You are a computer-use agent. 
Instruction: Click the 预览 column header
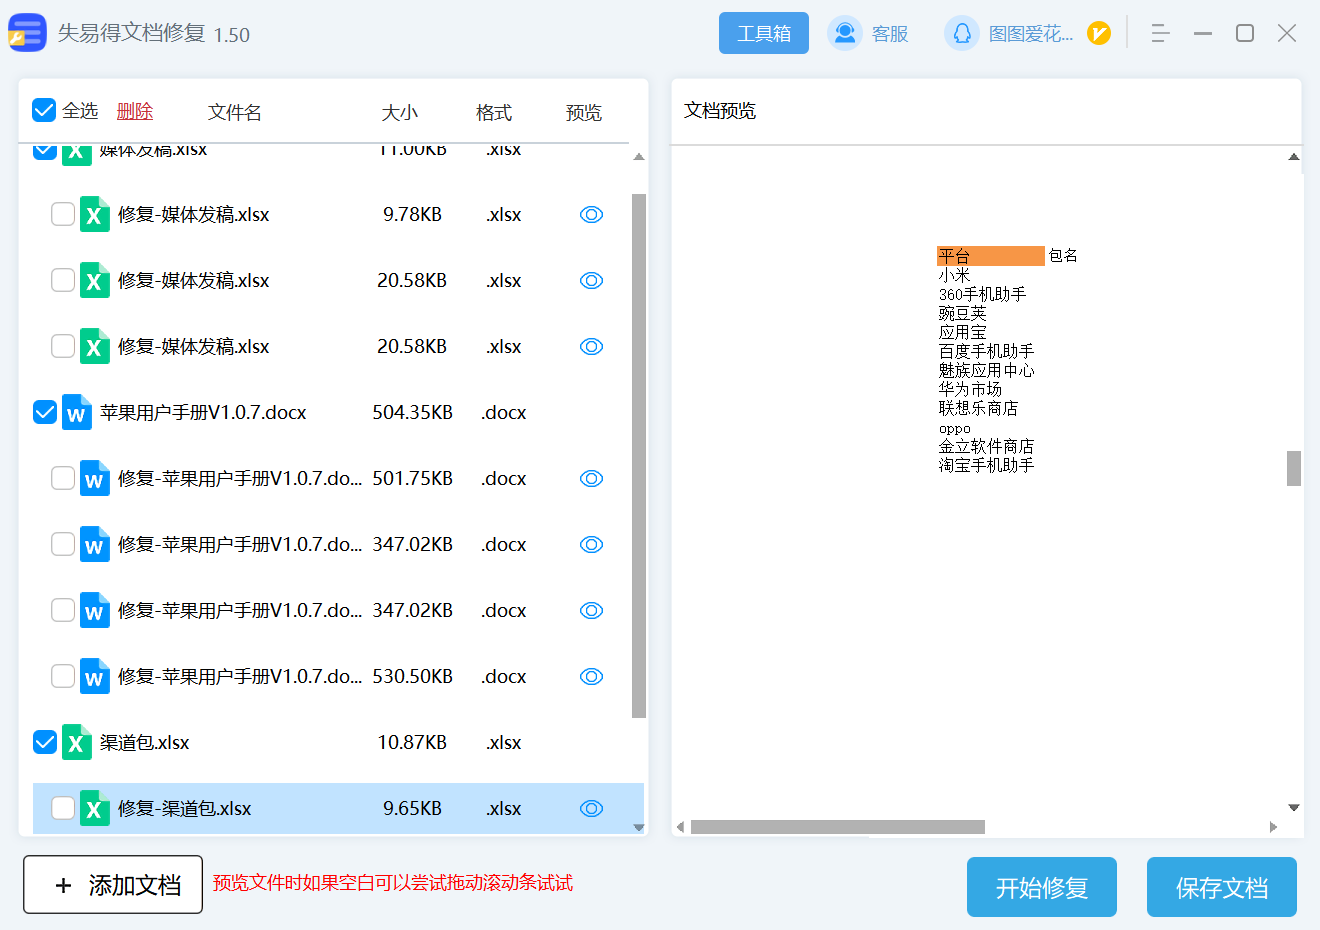584,112
